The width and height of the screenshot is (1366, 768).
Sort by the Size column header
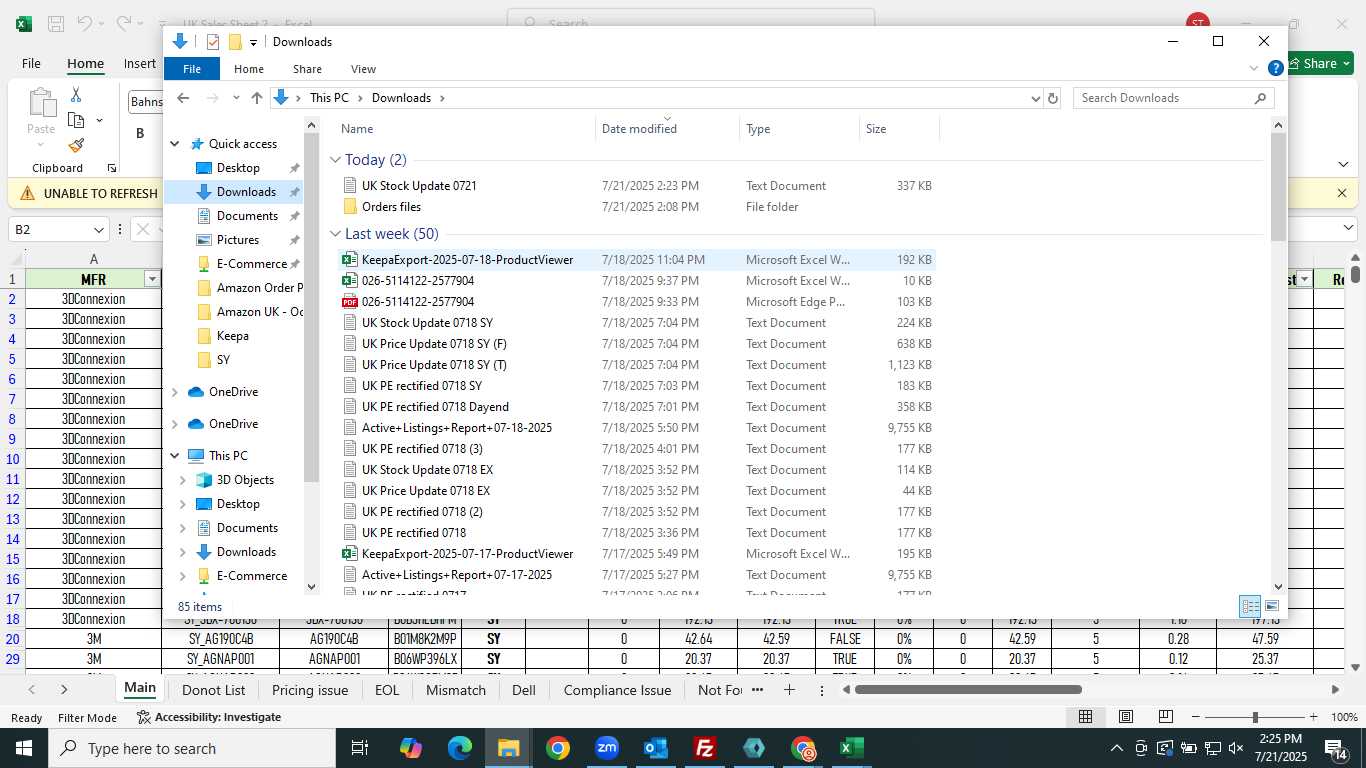899,129
